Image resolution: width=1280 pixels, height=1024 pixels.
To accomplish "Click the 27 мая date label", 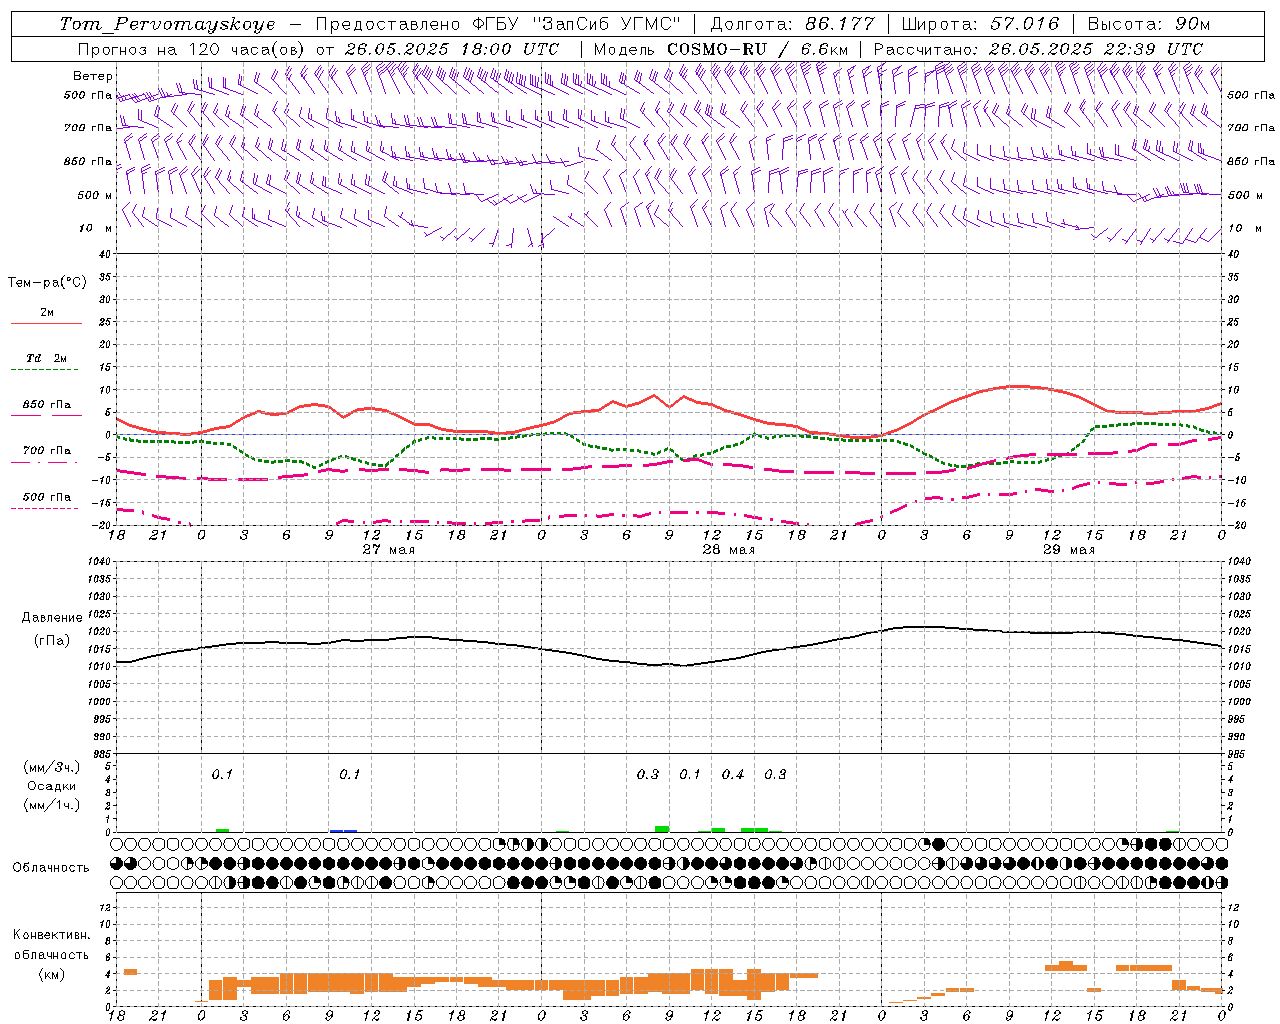I will pyautogui.click(x=388, y=550).
